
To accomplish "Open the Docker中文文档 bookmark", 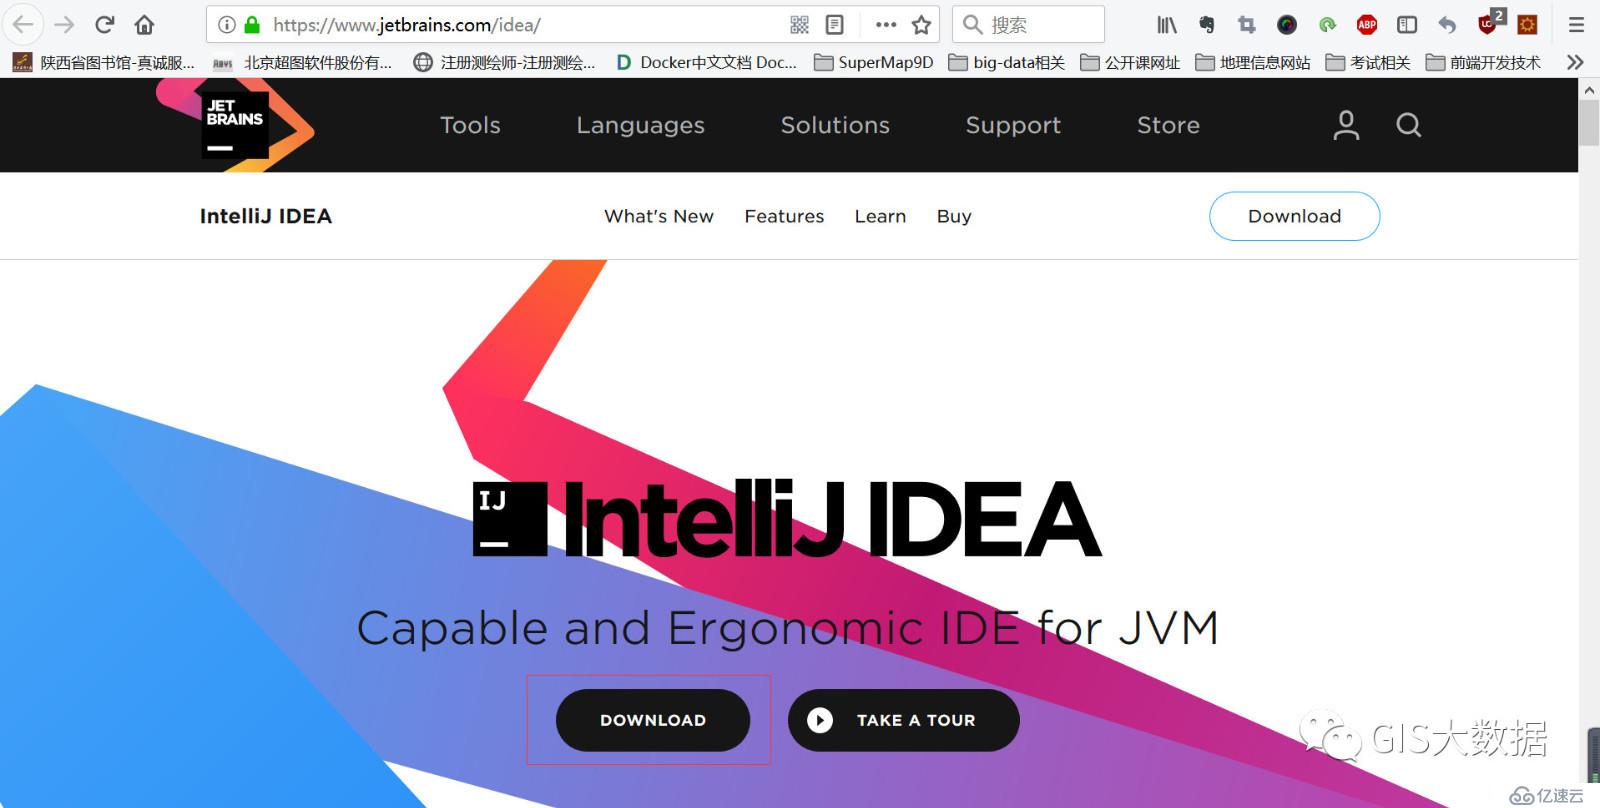I will coord(706,62).
